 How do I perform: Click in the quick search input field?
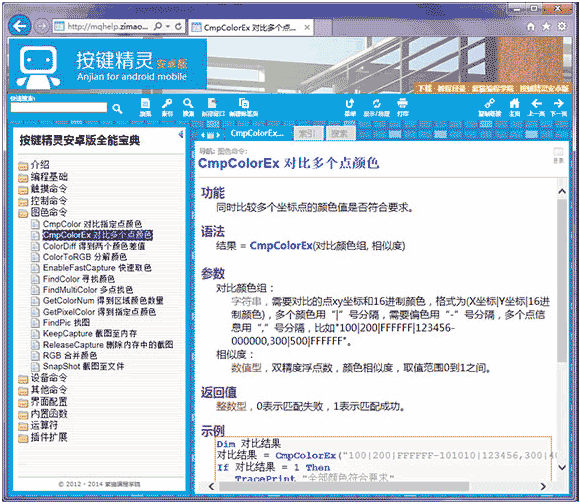tap(59, 107)
